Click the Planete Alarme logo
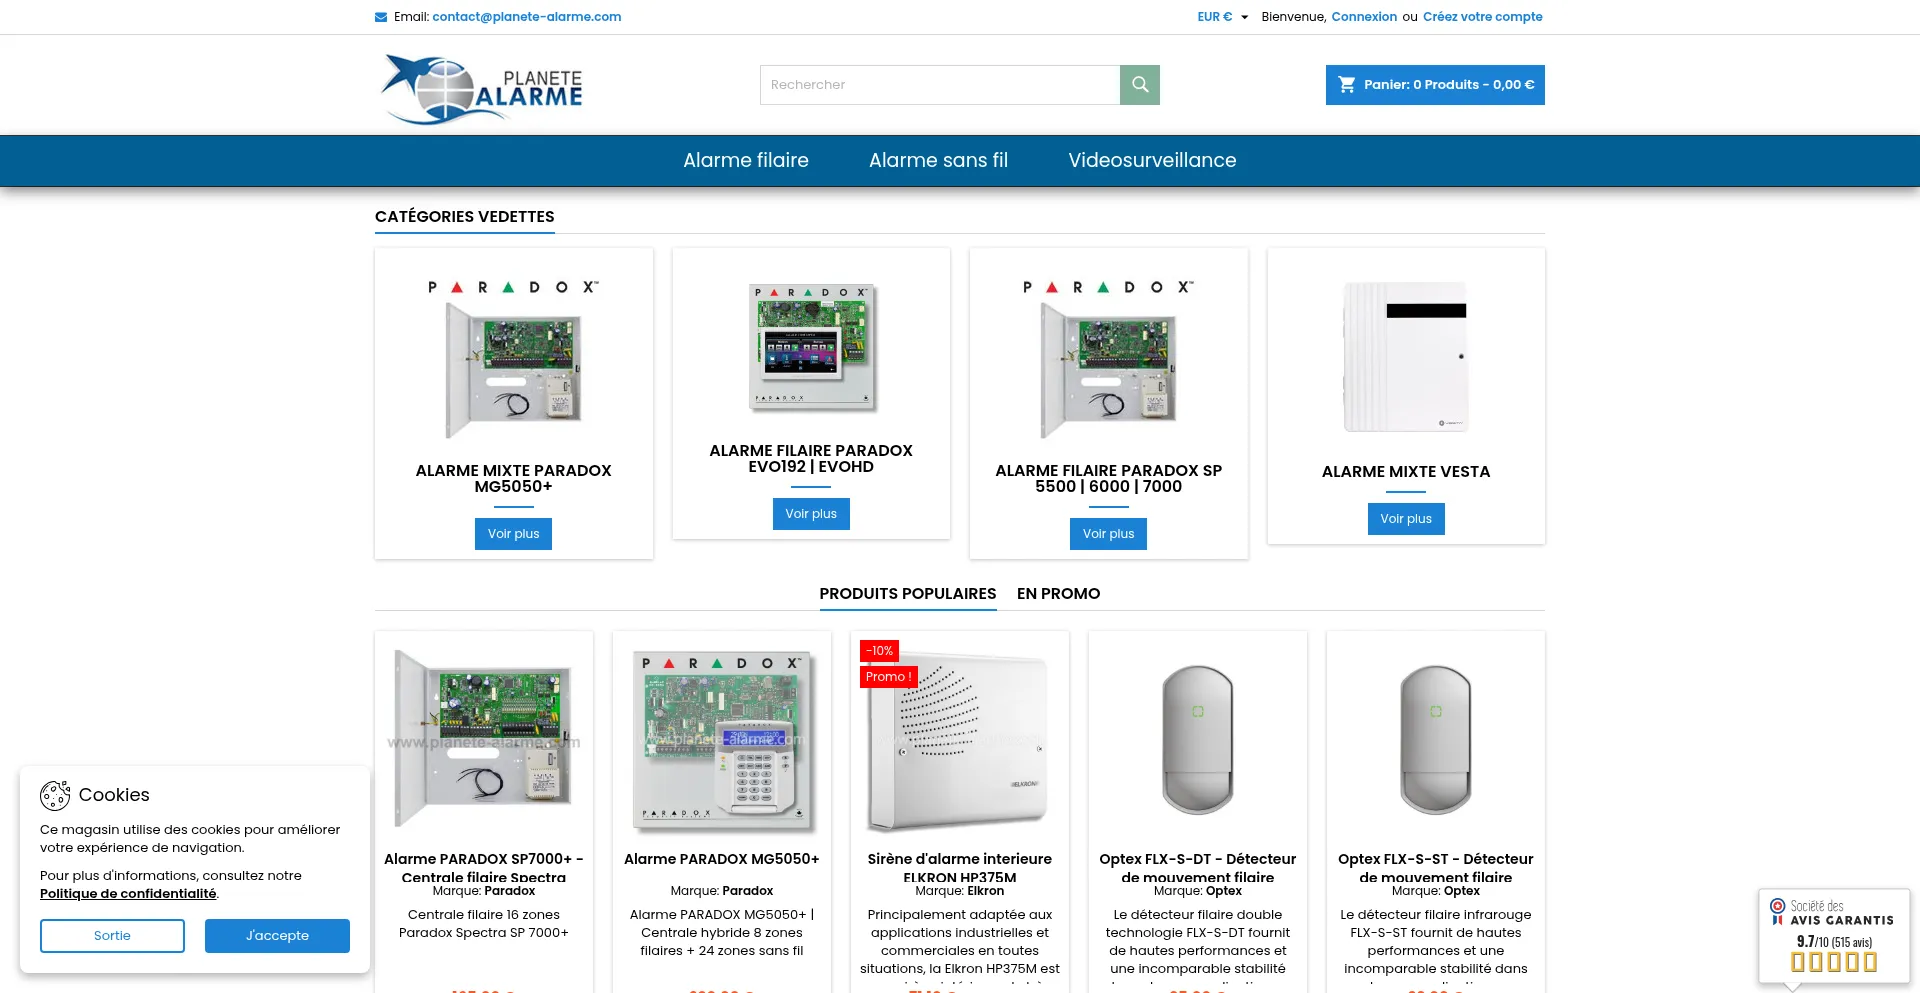This screenshot has width=1920, height=993. pos(482,88)
